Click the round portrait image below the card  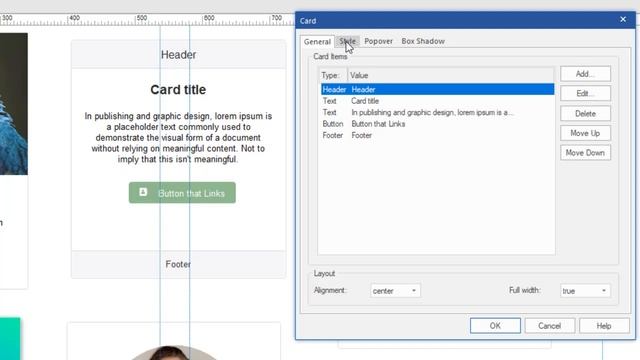[x=174, y=353]
